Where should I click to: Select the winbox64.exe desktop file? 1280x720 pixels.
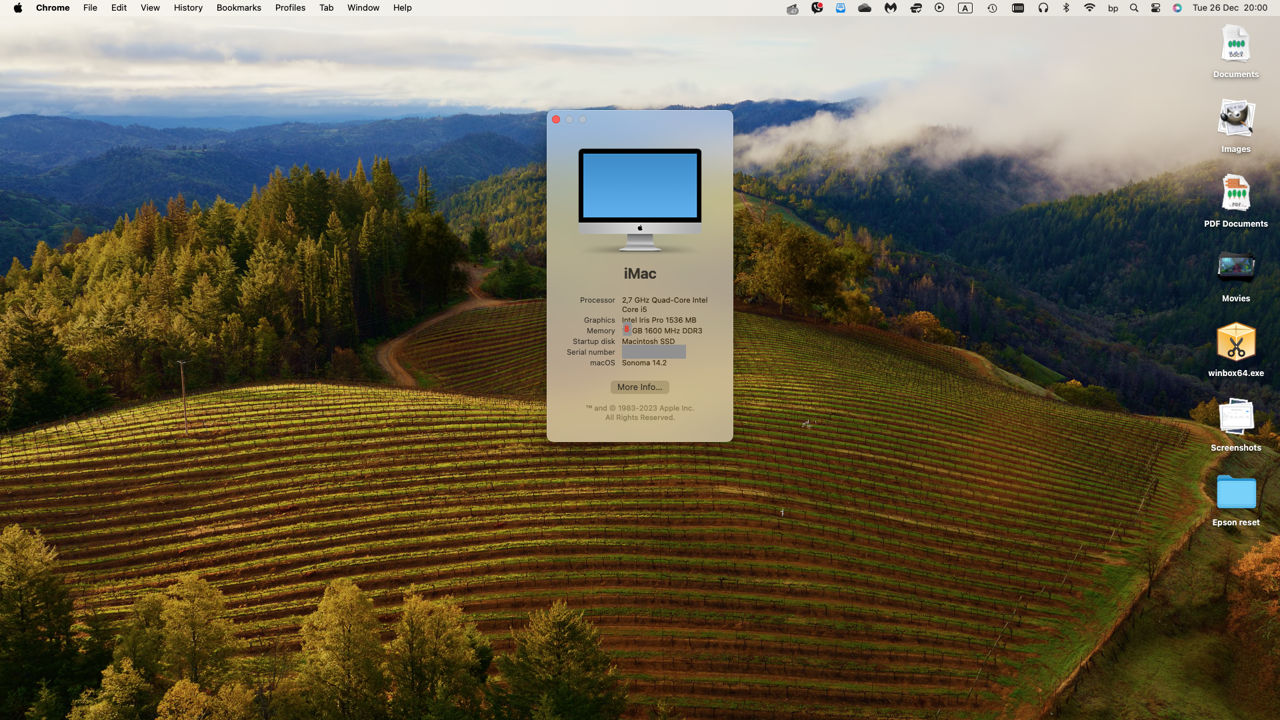[1236, 350]
